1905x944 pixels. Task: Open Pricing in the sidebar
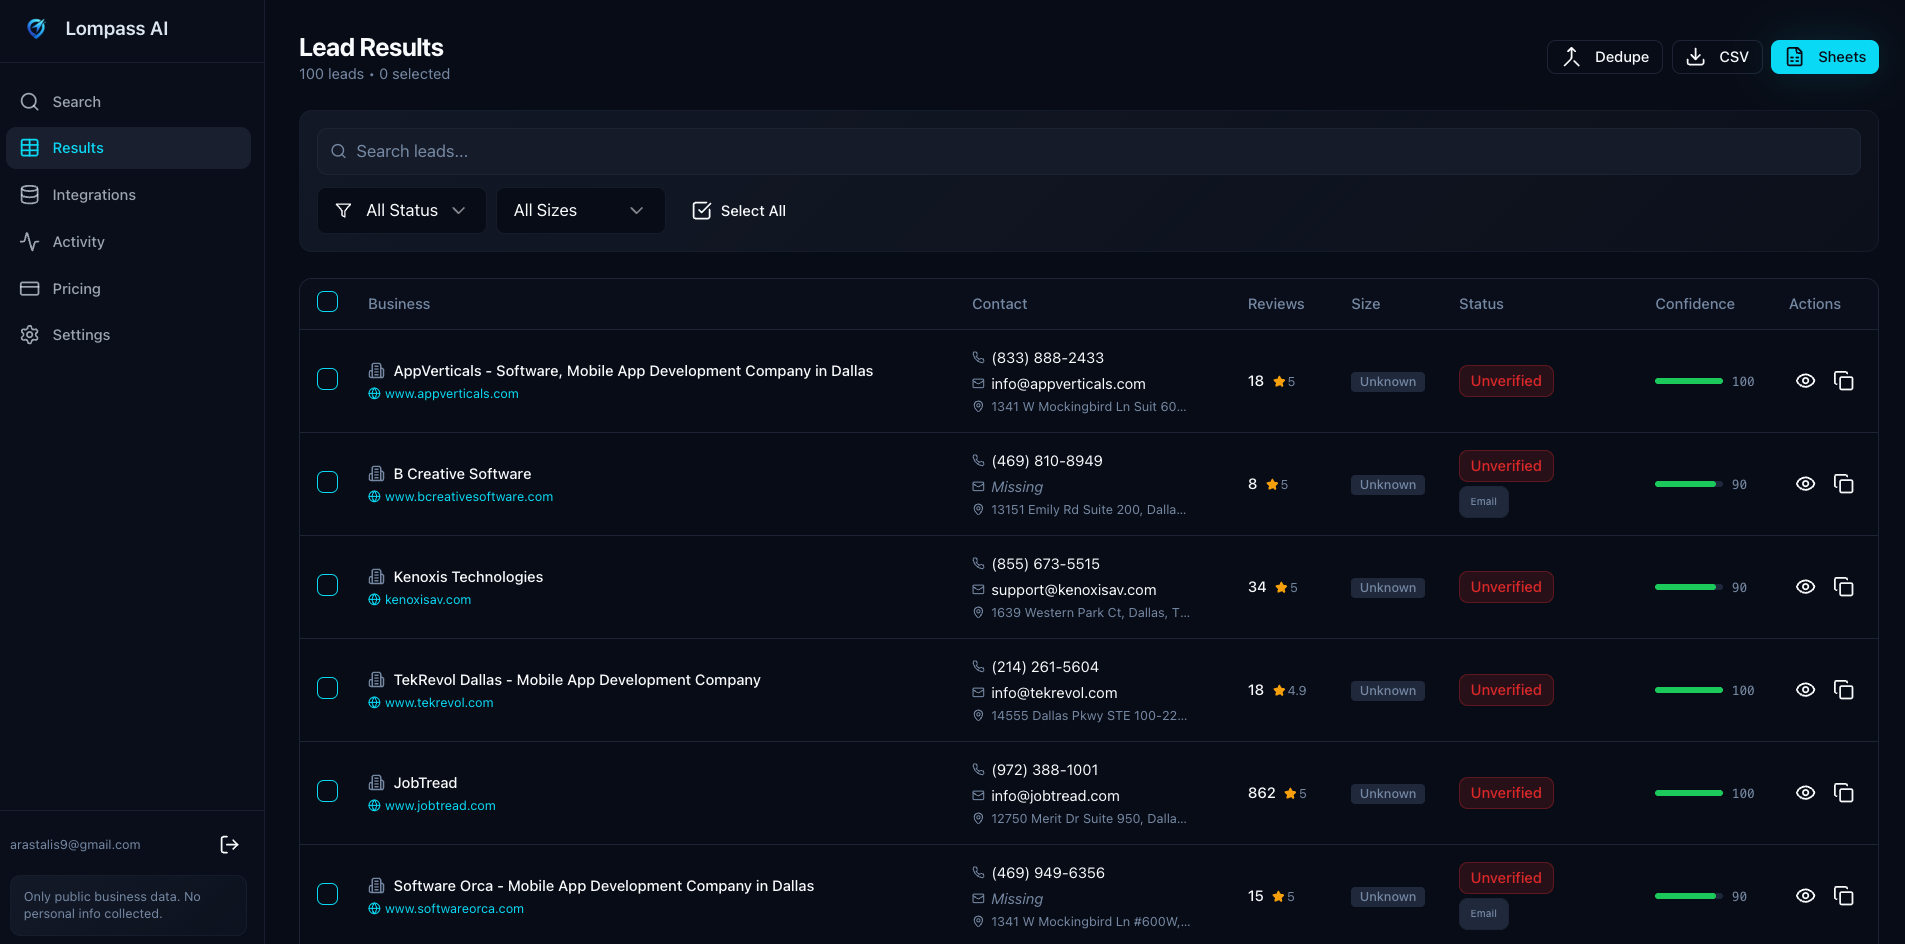pos(128,289)
